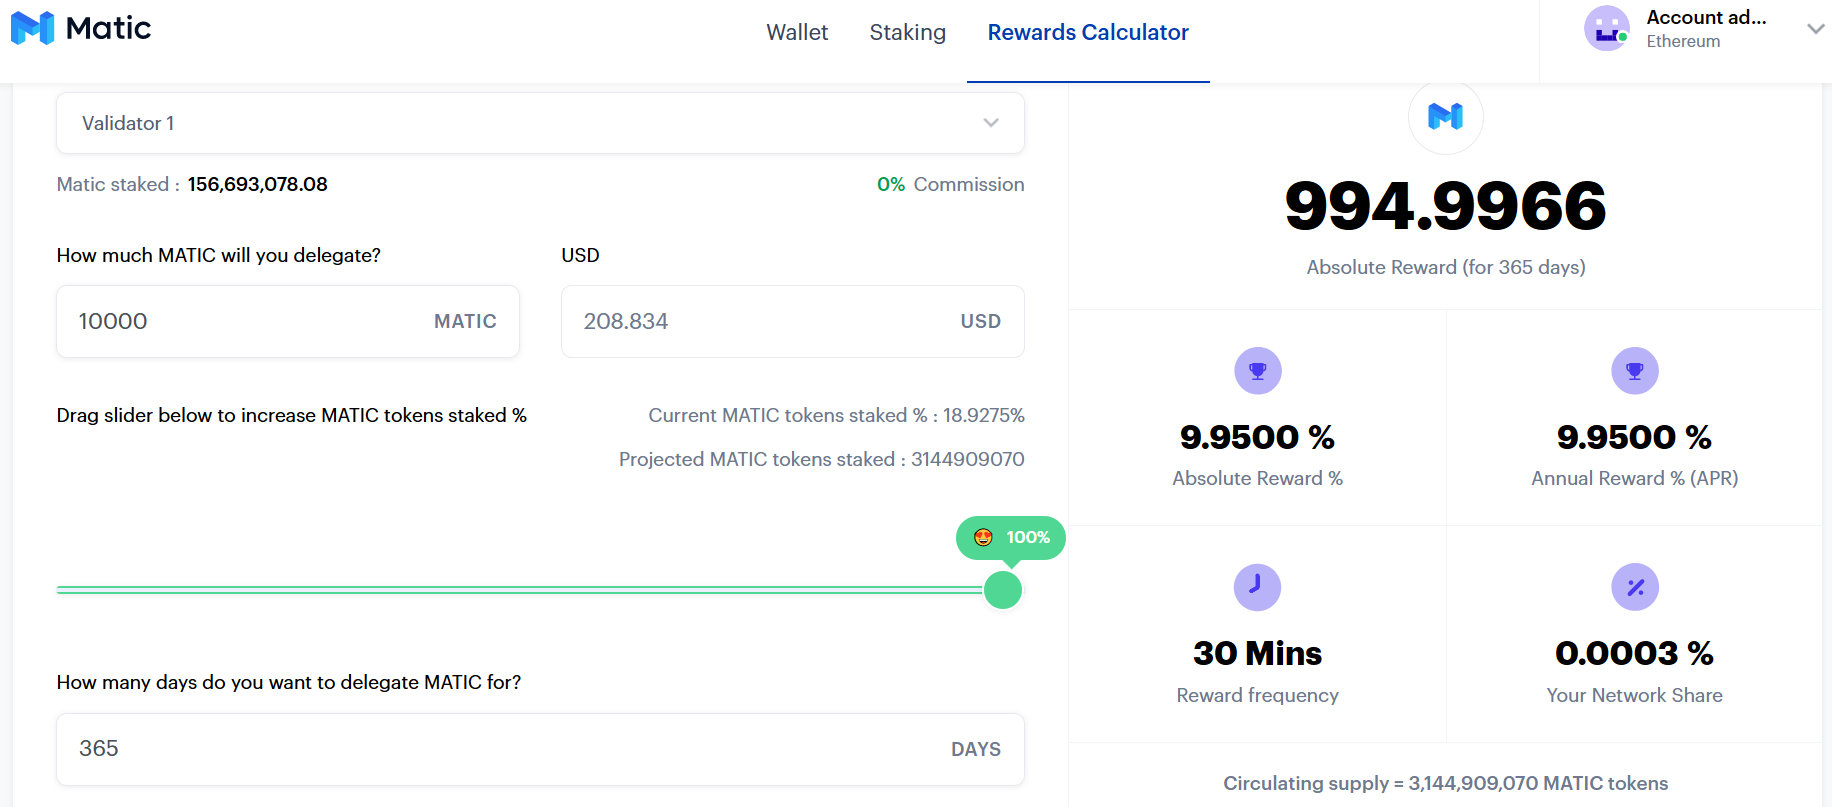This screenshot has width=1832, height=807.
Task: Click the Account address Ethereum label
Action: coord(1706,28)
